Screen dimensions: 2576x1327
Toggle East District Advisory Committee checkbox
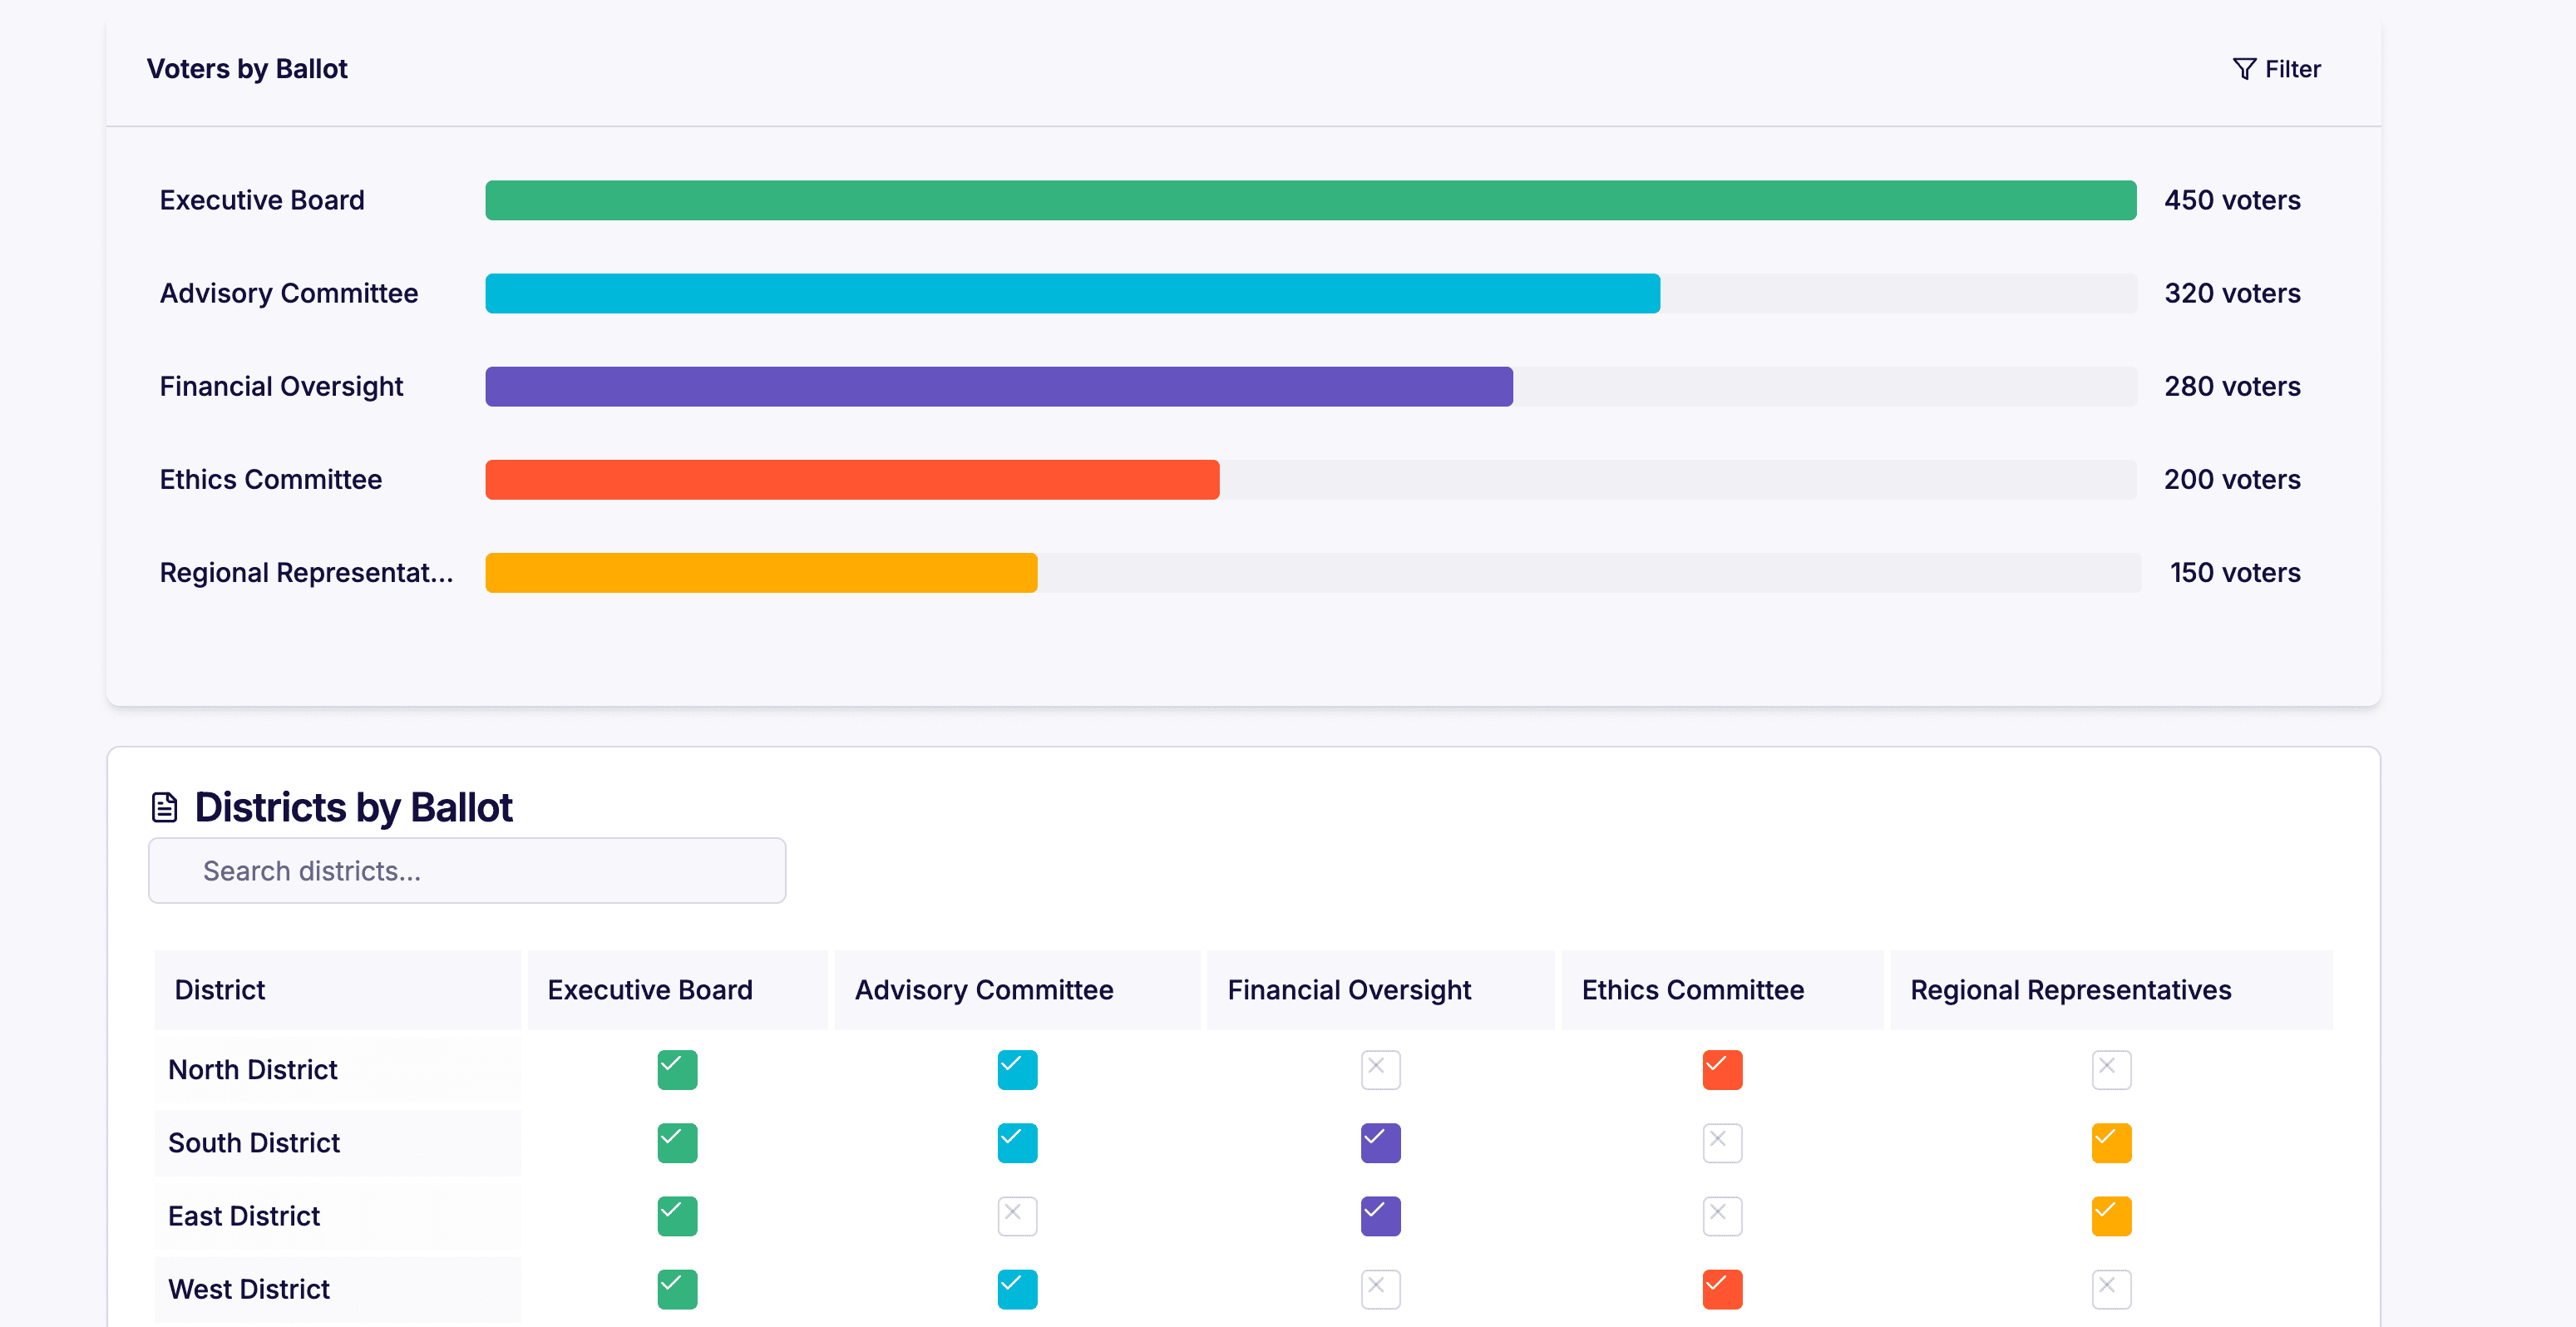[x=1017, y=1216]
